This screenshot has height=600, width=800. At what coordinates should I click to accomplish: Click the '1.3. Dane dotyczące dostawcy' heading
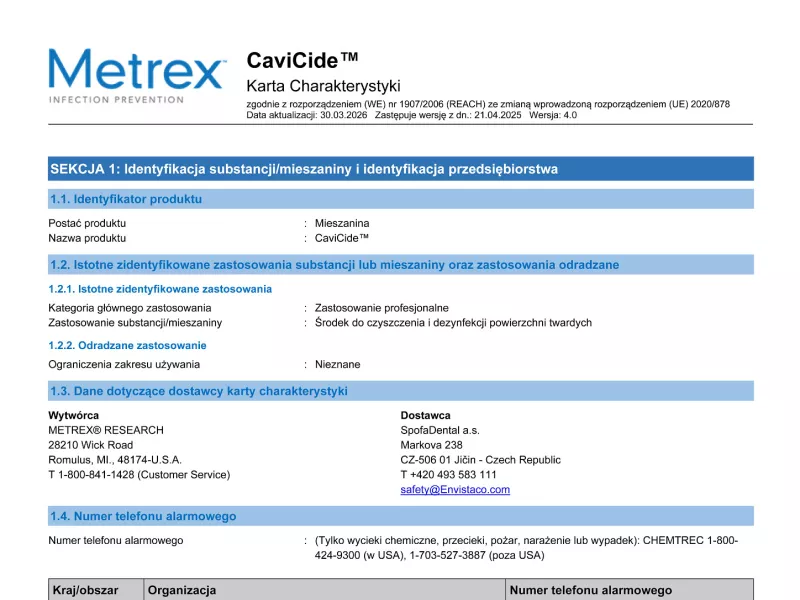[401, 391]
